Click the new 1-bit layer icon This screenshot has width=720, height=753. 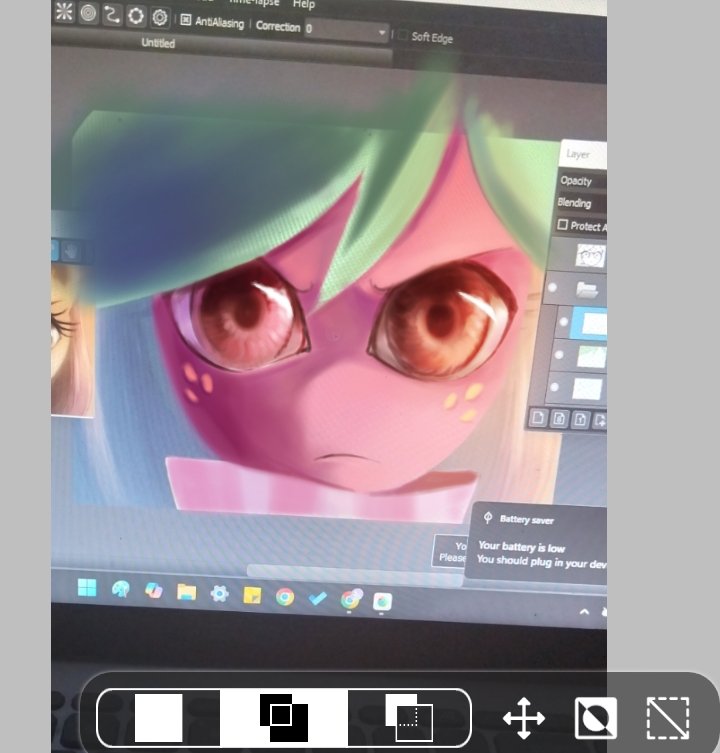coord(580,420)
